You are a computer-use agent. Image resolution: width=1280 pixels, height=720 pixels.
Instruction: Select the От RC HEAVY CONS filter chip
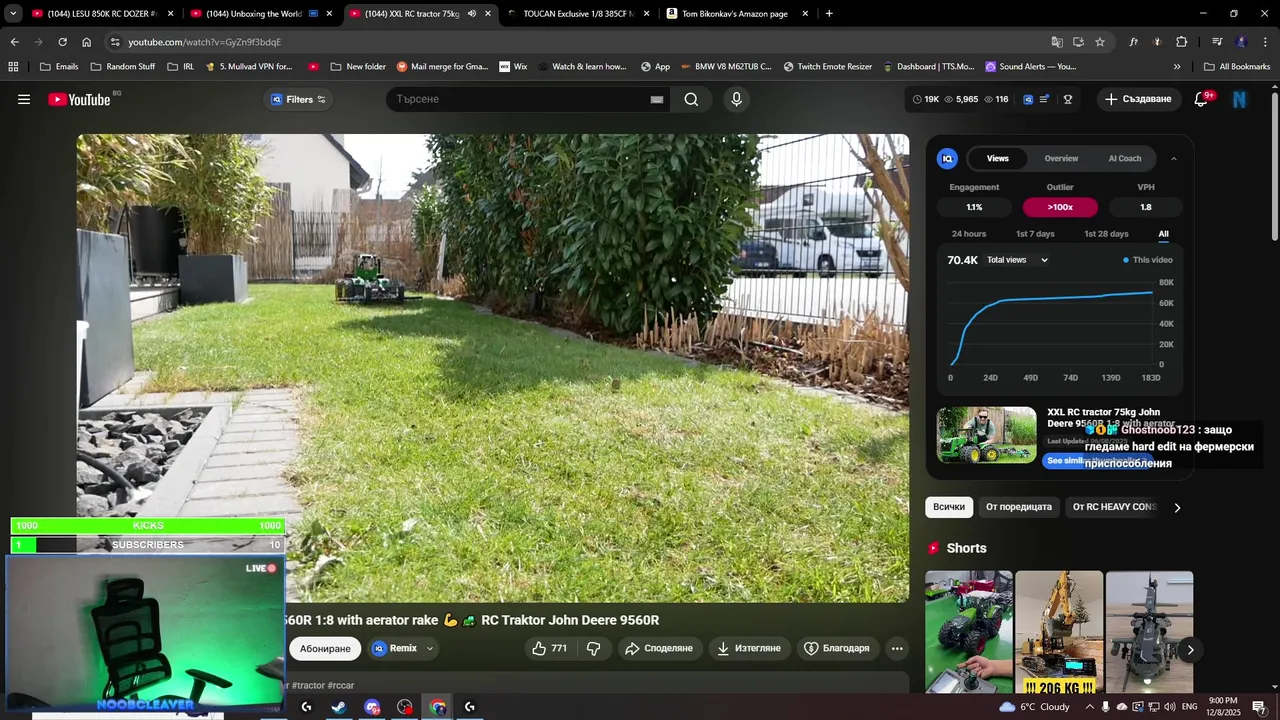[x=1114, y=507]
